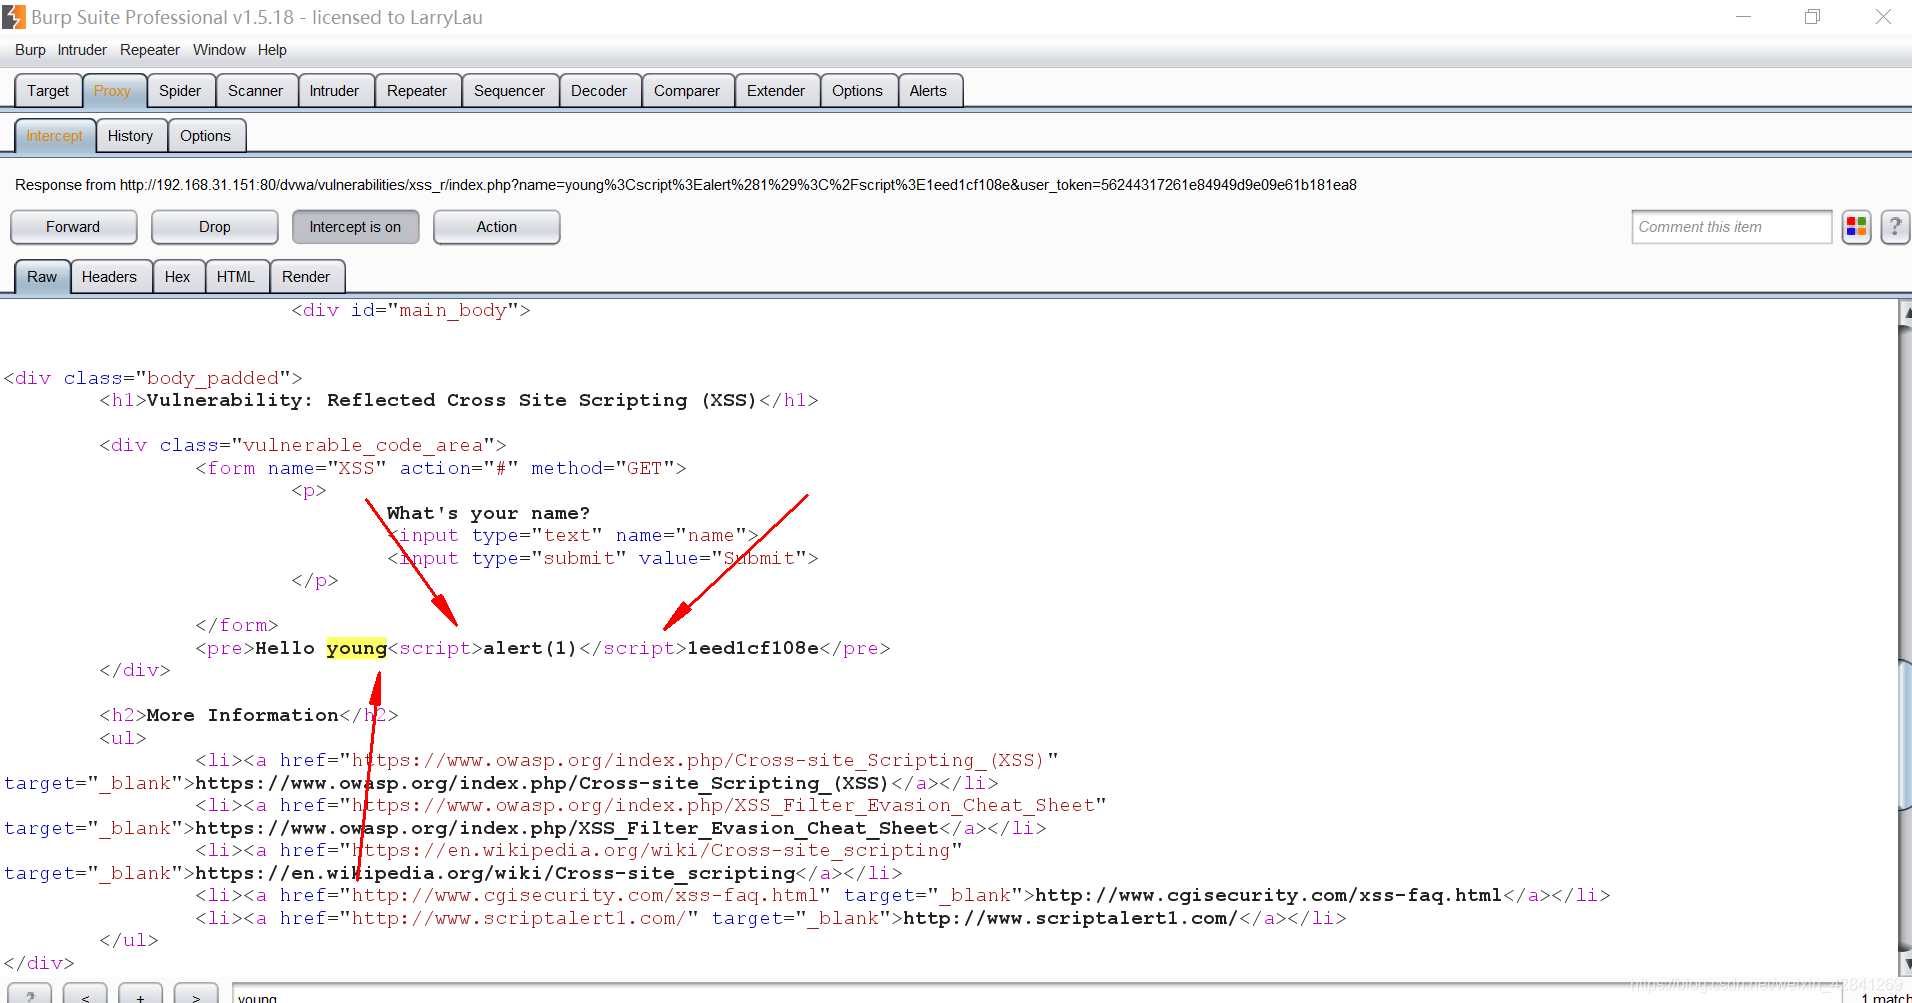Click the 'Vulnerability: Reflected Cross Site Scripting (XSS)' heading
The height and width of the screenshot is (1003, 1912).
click(x=452, y=400)
